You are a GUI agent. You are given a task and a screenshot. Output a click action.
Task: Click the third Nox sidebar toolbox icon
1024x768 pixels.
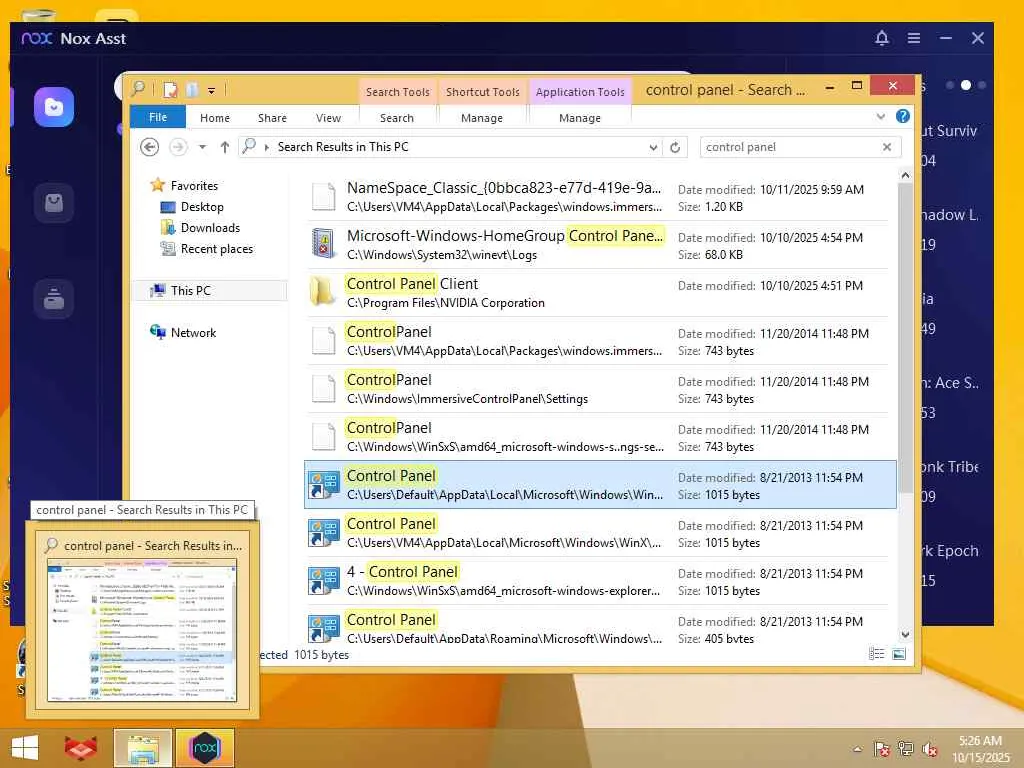point(54,299)
